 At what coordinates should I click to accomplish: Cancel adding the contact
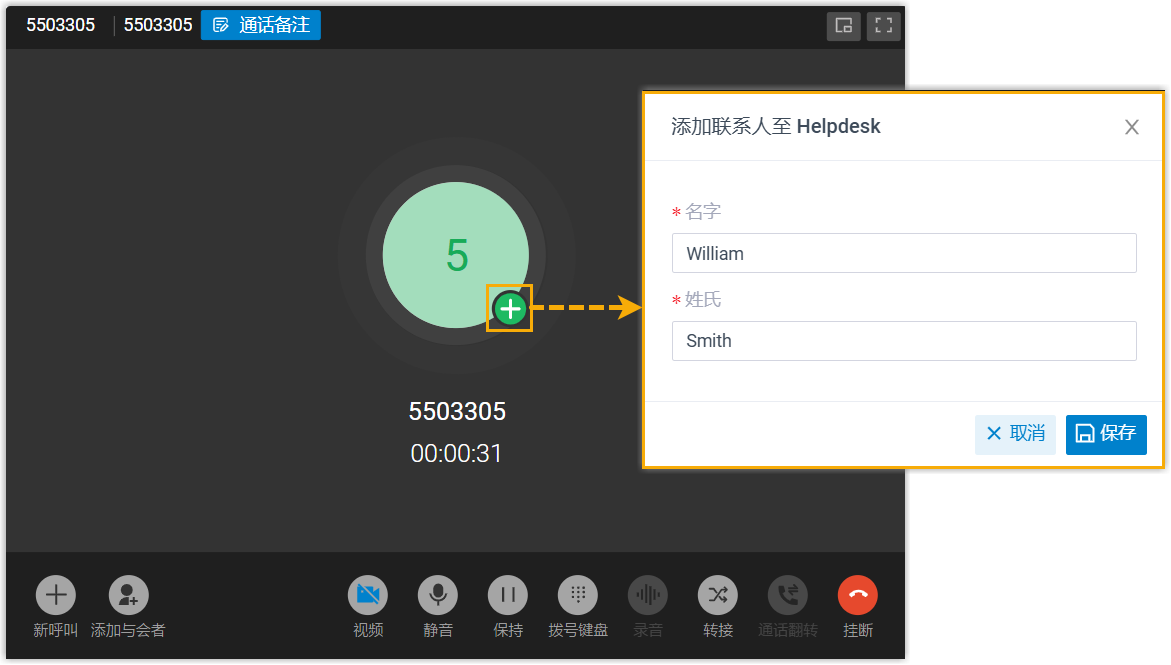[x=1015, y=434]
